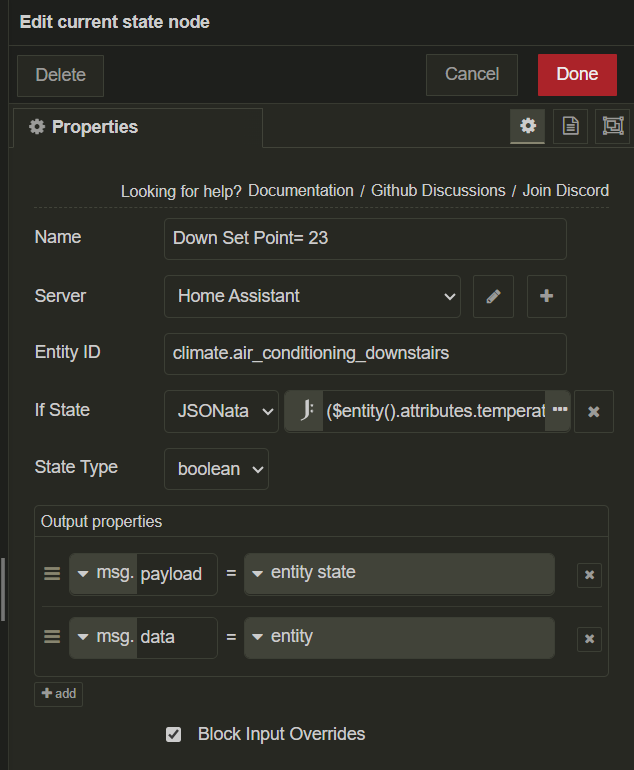Clear the If State condition

(594, 411)
